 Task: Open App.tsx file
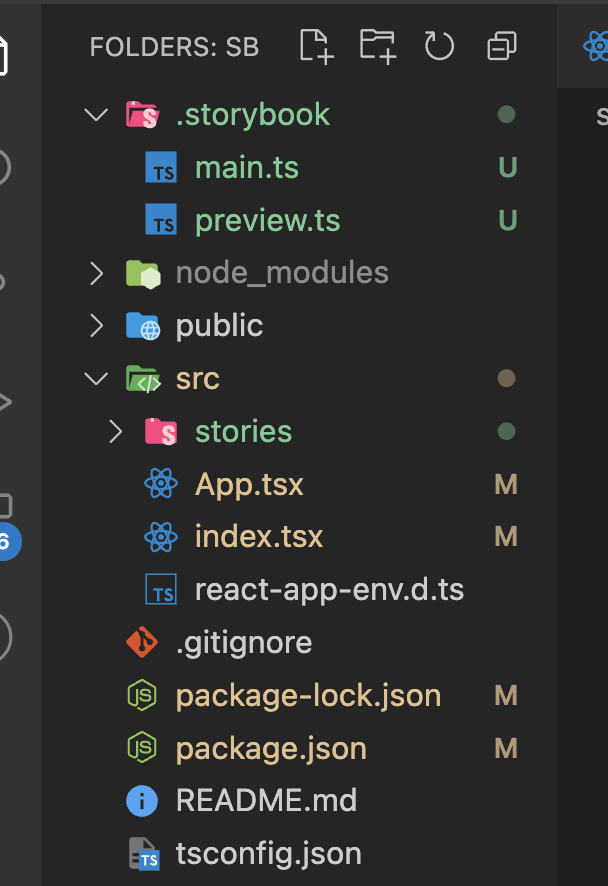pyautogui.click(x=249, y=485)
